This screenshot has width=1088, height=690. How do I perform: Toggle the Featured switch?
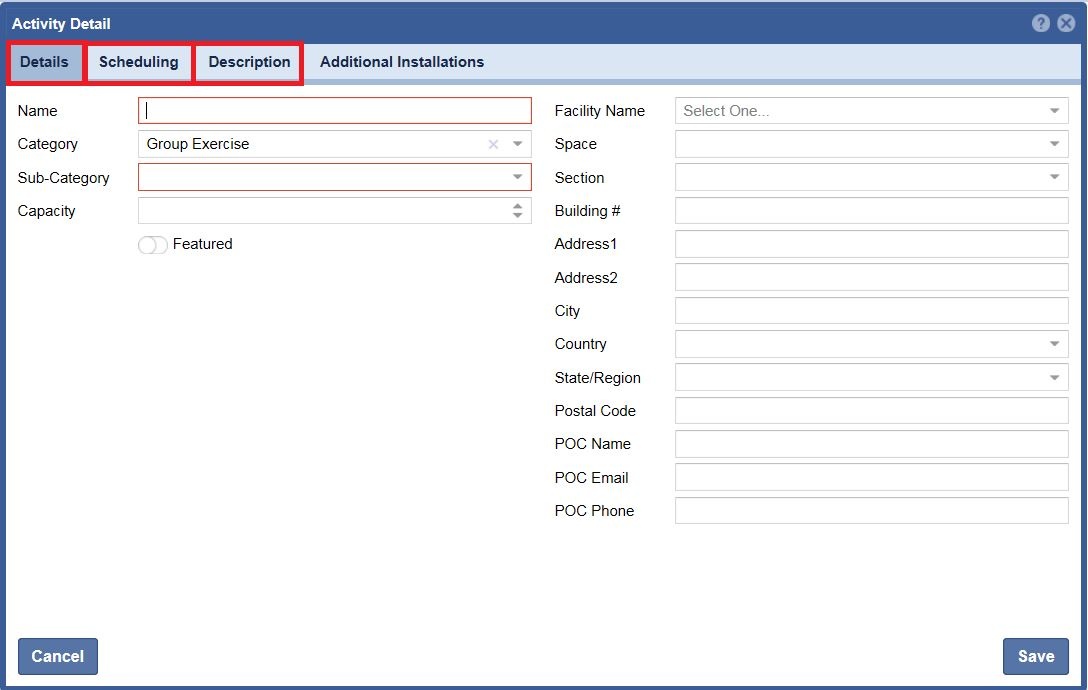click(x=153, y=245)
